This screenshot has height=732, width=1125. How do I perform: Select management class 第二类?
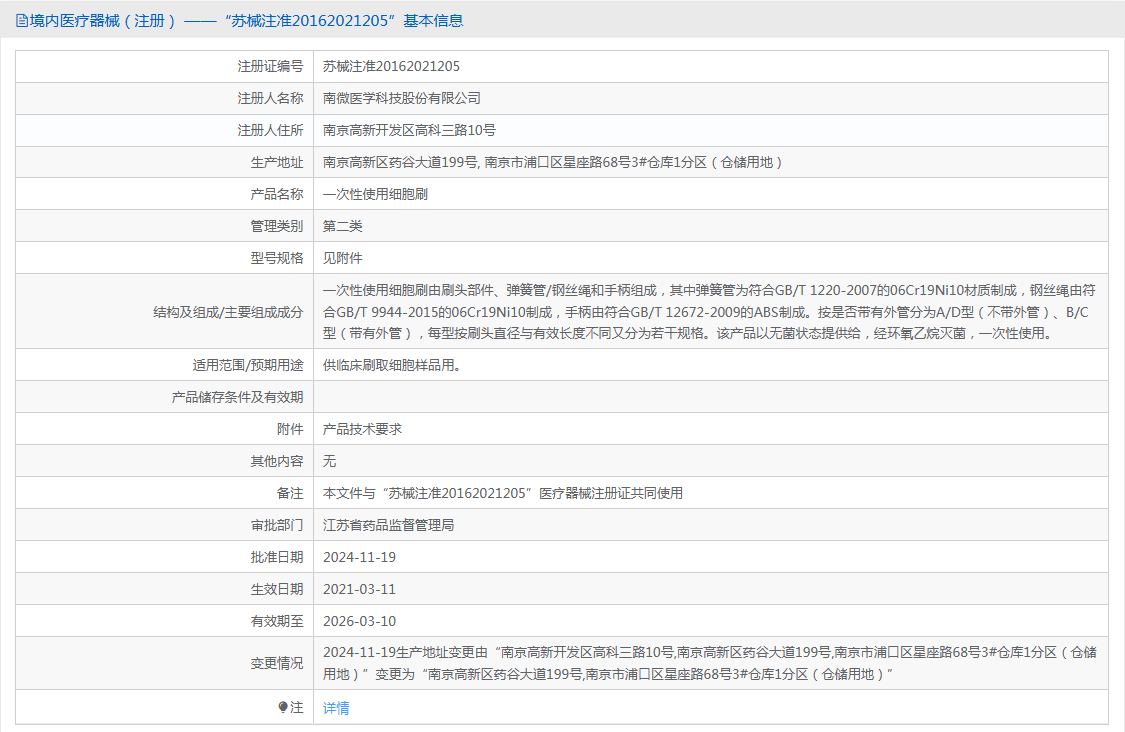tap(342, 226)
